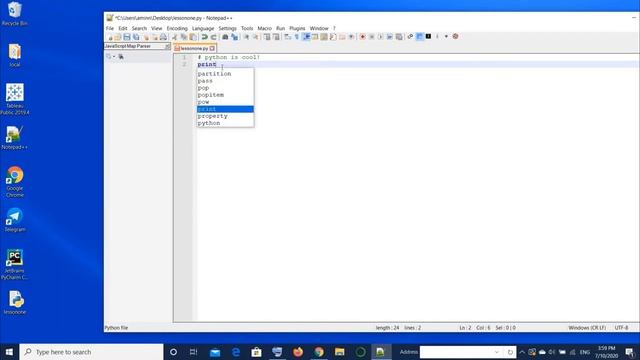Choose 'pass' in autocomplete list
The height and width of the screenshot is (360, 640).
point(225,81)
